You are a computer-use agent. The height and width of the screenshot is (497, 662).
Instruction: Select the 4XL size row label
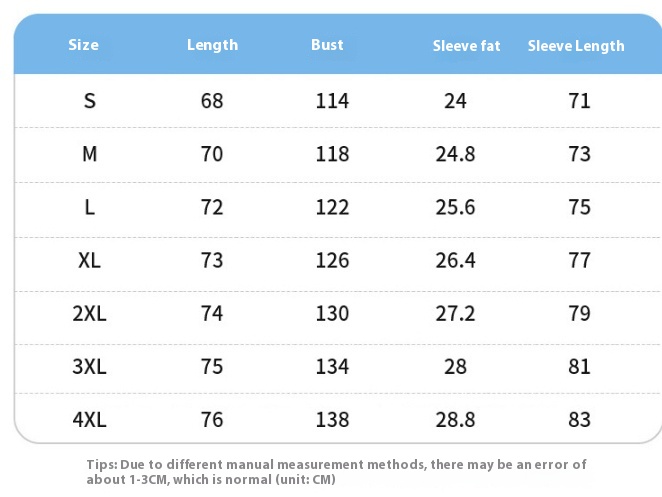(x=90, y=420)
